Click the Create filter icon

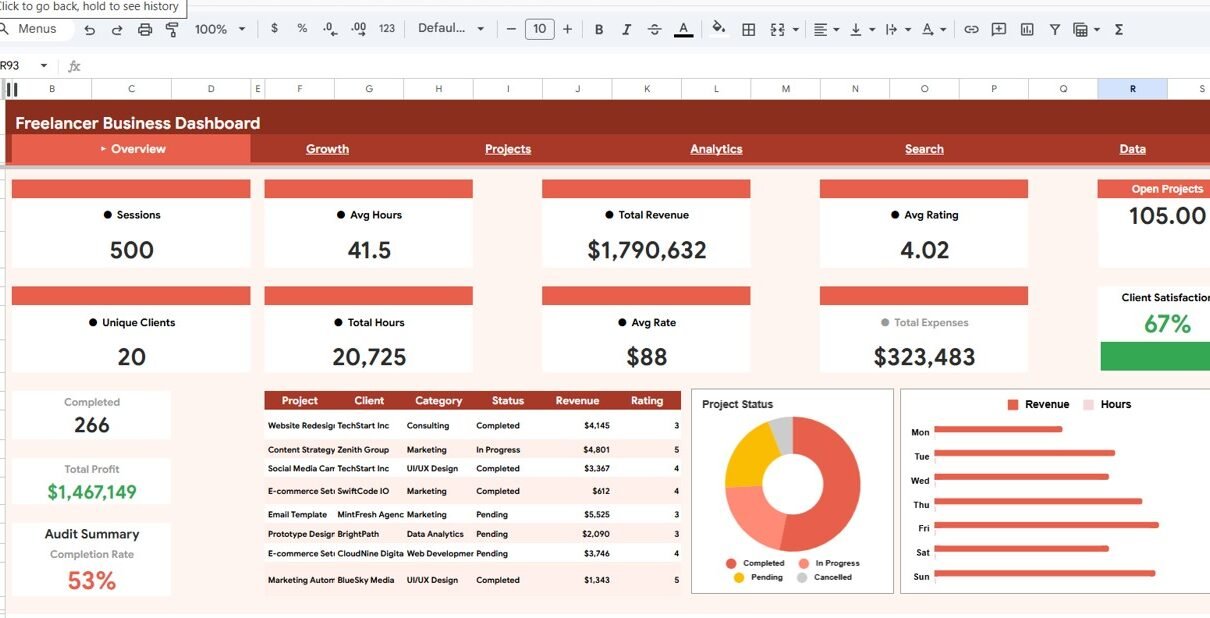tap(1055, 30)
